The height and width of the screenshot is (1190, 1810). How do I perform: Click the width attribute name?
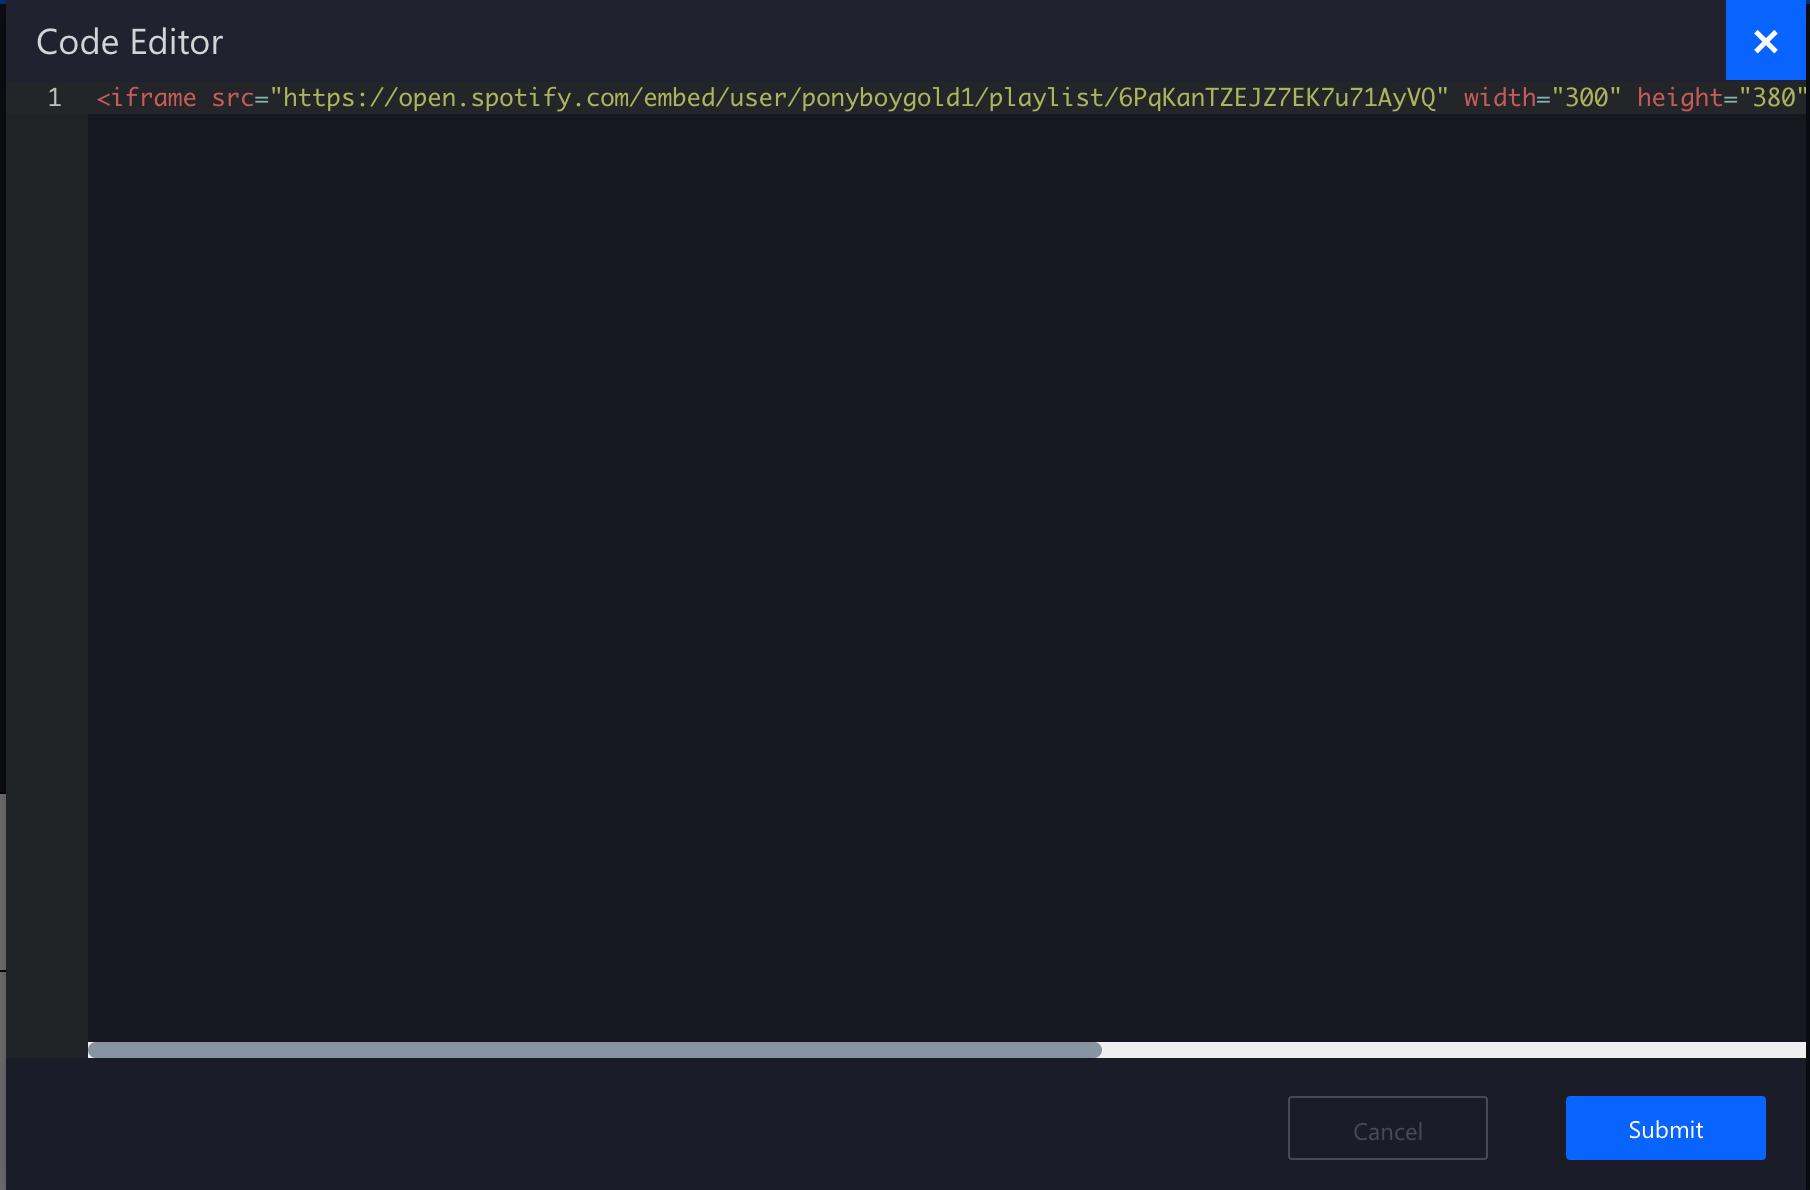click(x=1500, y=98)
